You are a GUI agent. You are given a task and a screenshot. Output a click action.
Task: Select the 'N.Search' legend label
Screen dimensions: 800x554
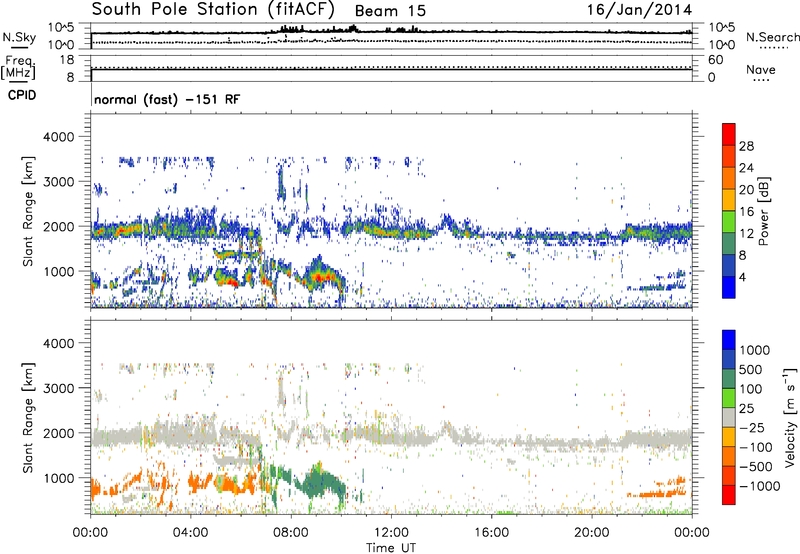(772, 37)
